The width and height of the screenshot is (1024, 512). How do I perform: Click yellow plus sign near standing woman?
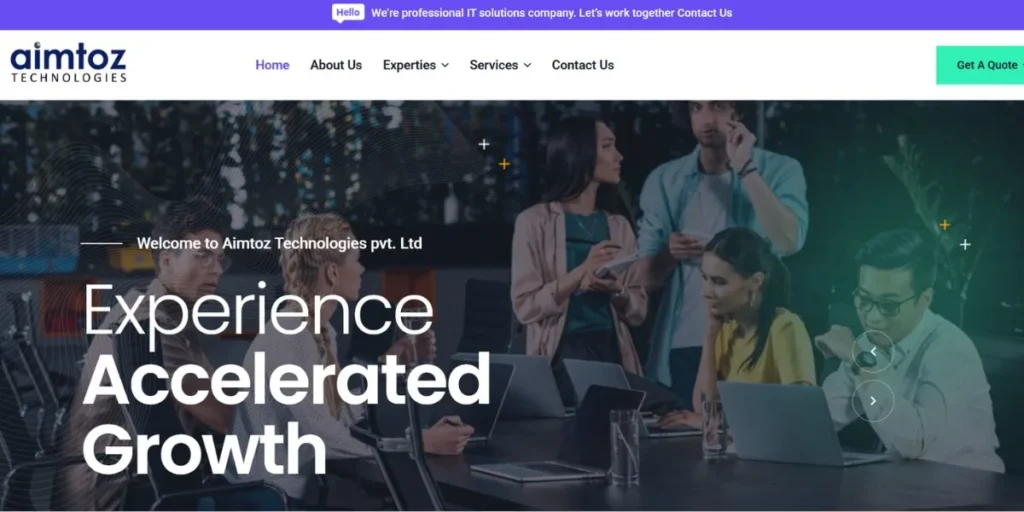tap(504, 164)
